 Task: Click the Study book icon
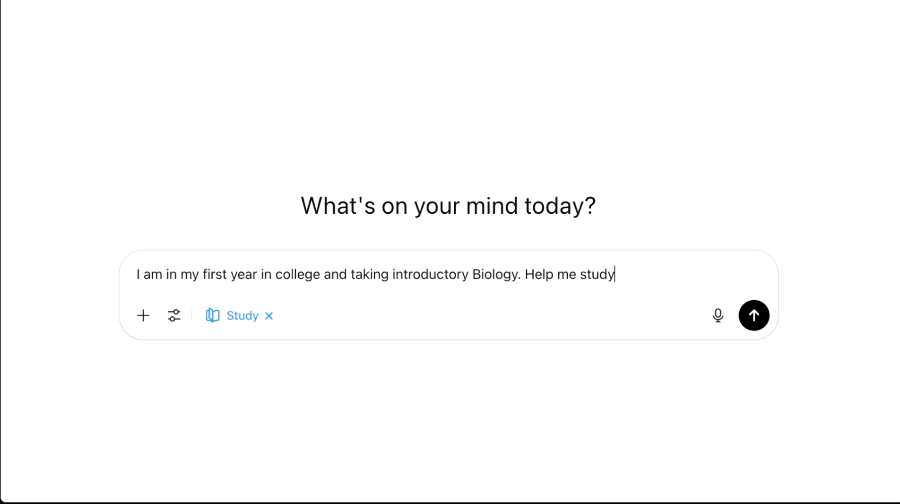click(212, 315)
